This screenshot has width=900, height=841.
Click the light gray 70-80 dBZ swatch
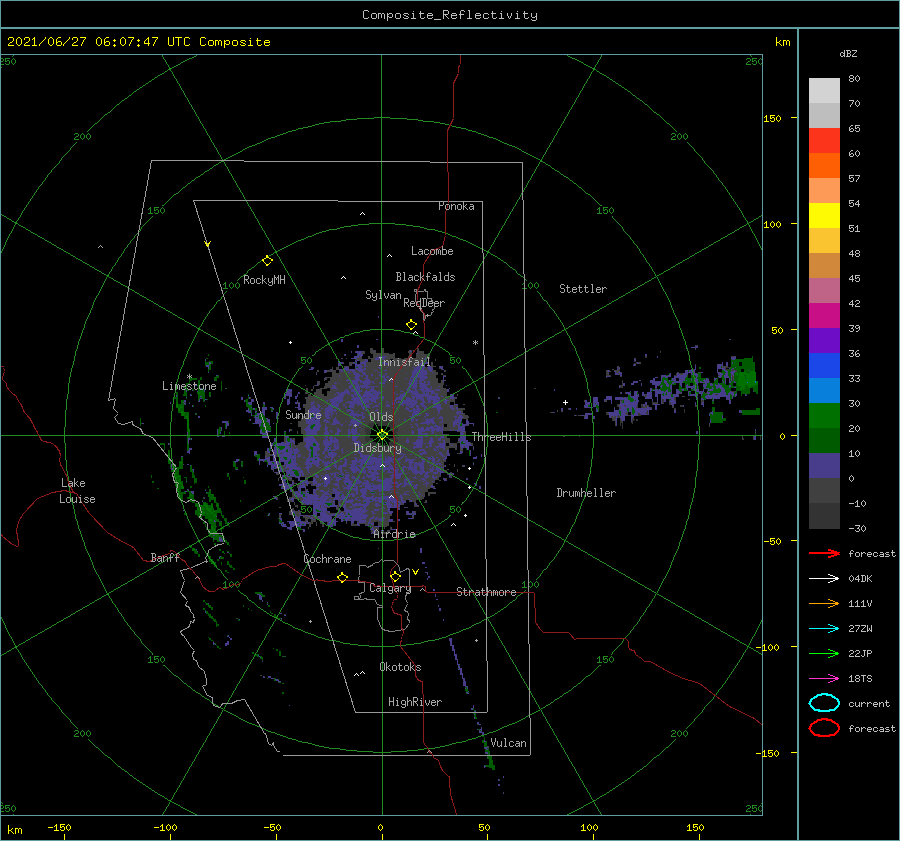pyautogui.click(x=824, y=91)
